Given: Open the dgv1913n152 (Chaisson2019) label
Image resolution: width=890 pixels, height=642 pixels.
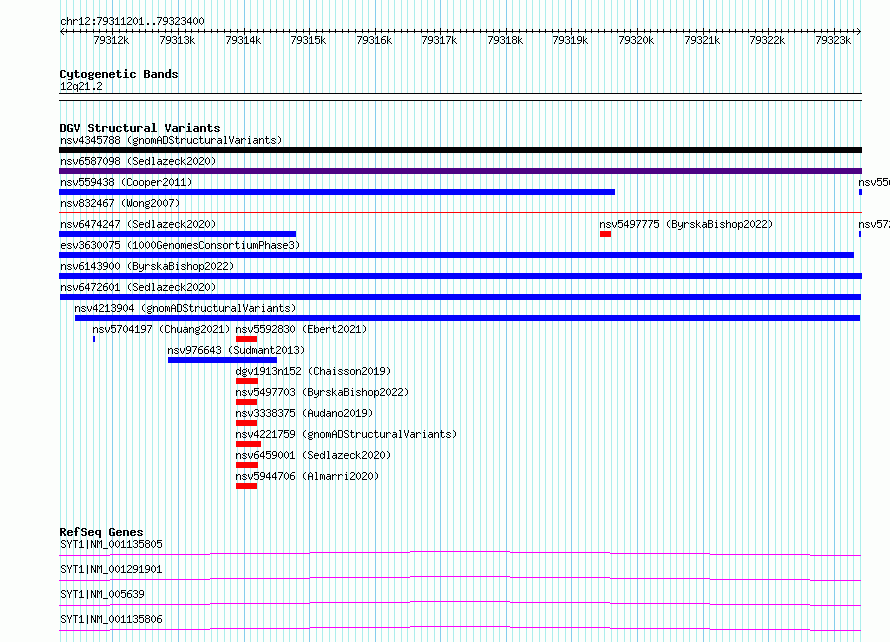Looking at the screenshot, I should coord(313,371).
